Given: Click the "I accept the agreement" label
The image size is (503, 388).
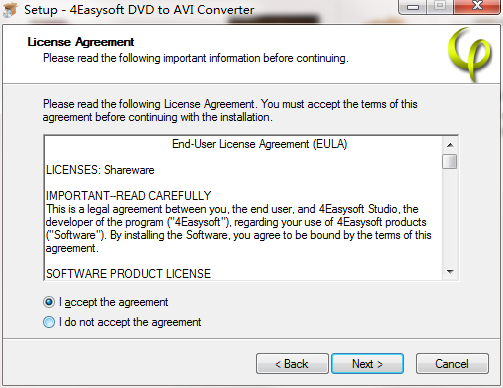Looking at the screenshot, I should (x=113, y=302).
